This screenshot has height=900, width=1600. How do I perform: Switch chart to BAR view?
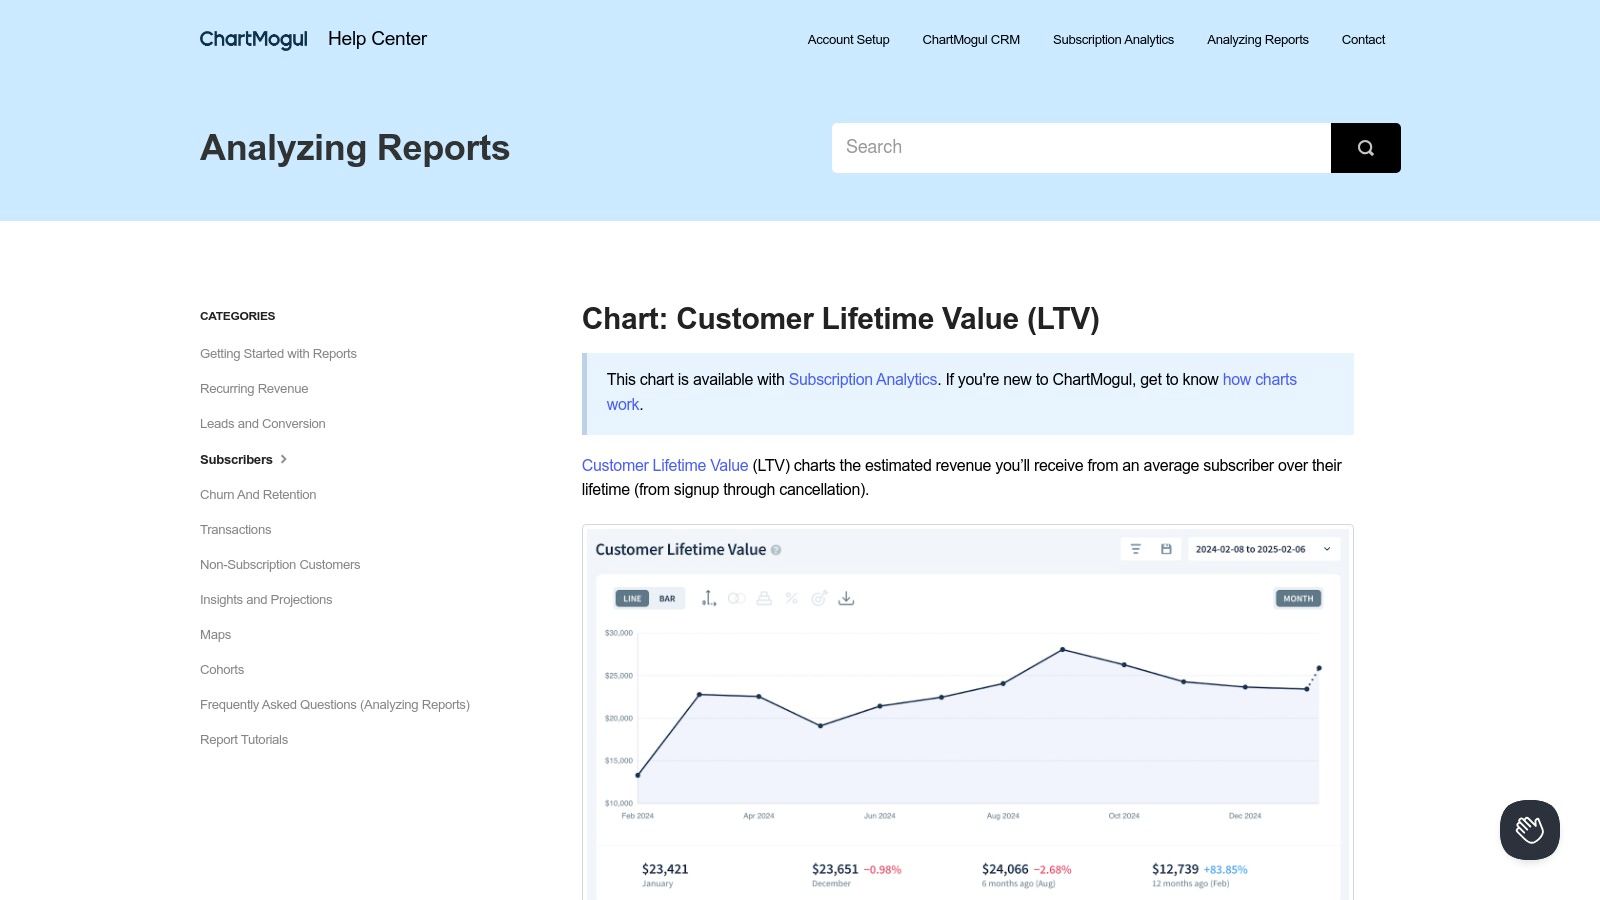click(665, 598)
